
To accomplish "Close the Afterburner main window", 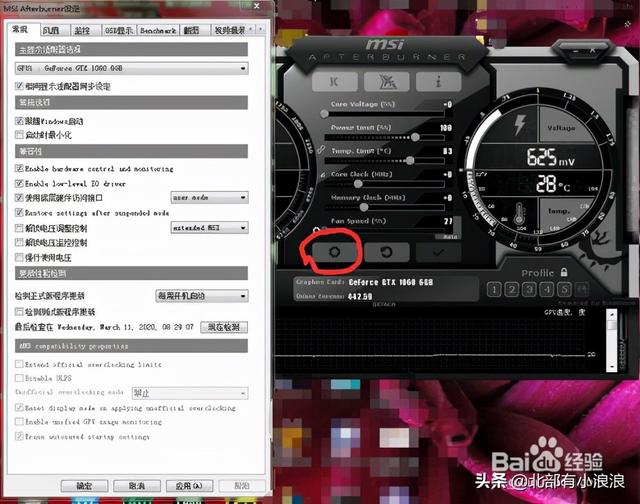I will (593, 50).
